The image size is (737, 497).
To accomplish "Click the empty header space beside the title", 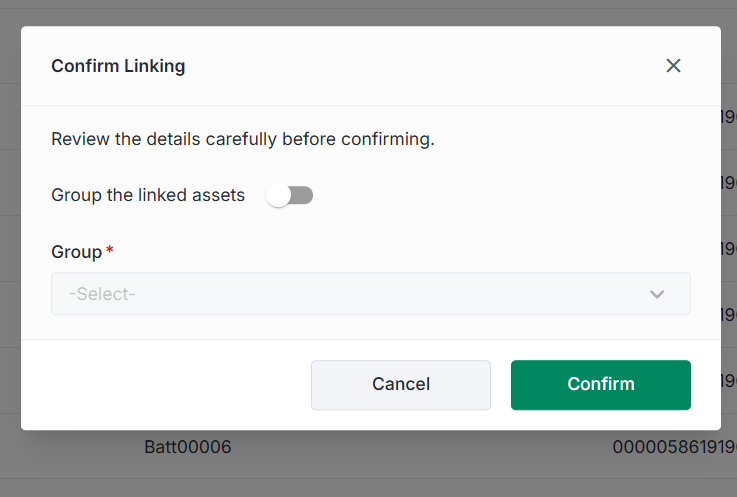I will pos(423,66).
